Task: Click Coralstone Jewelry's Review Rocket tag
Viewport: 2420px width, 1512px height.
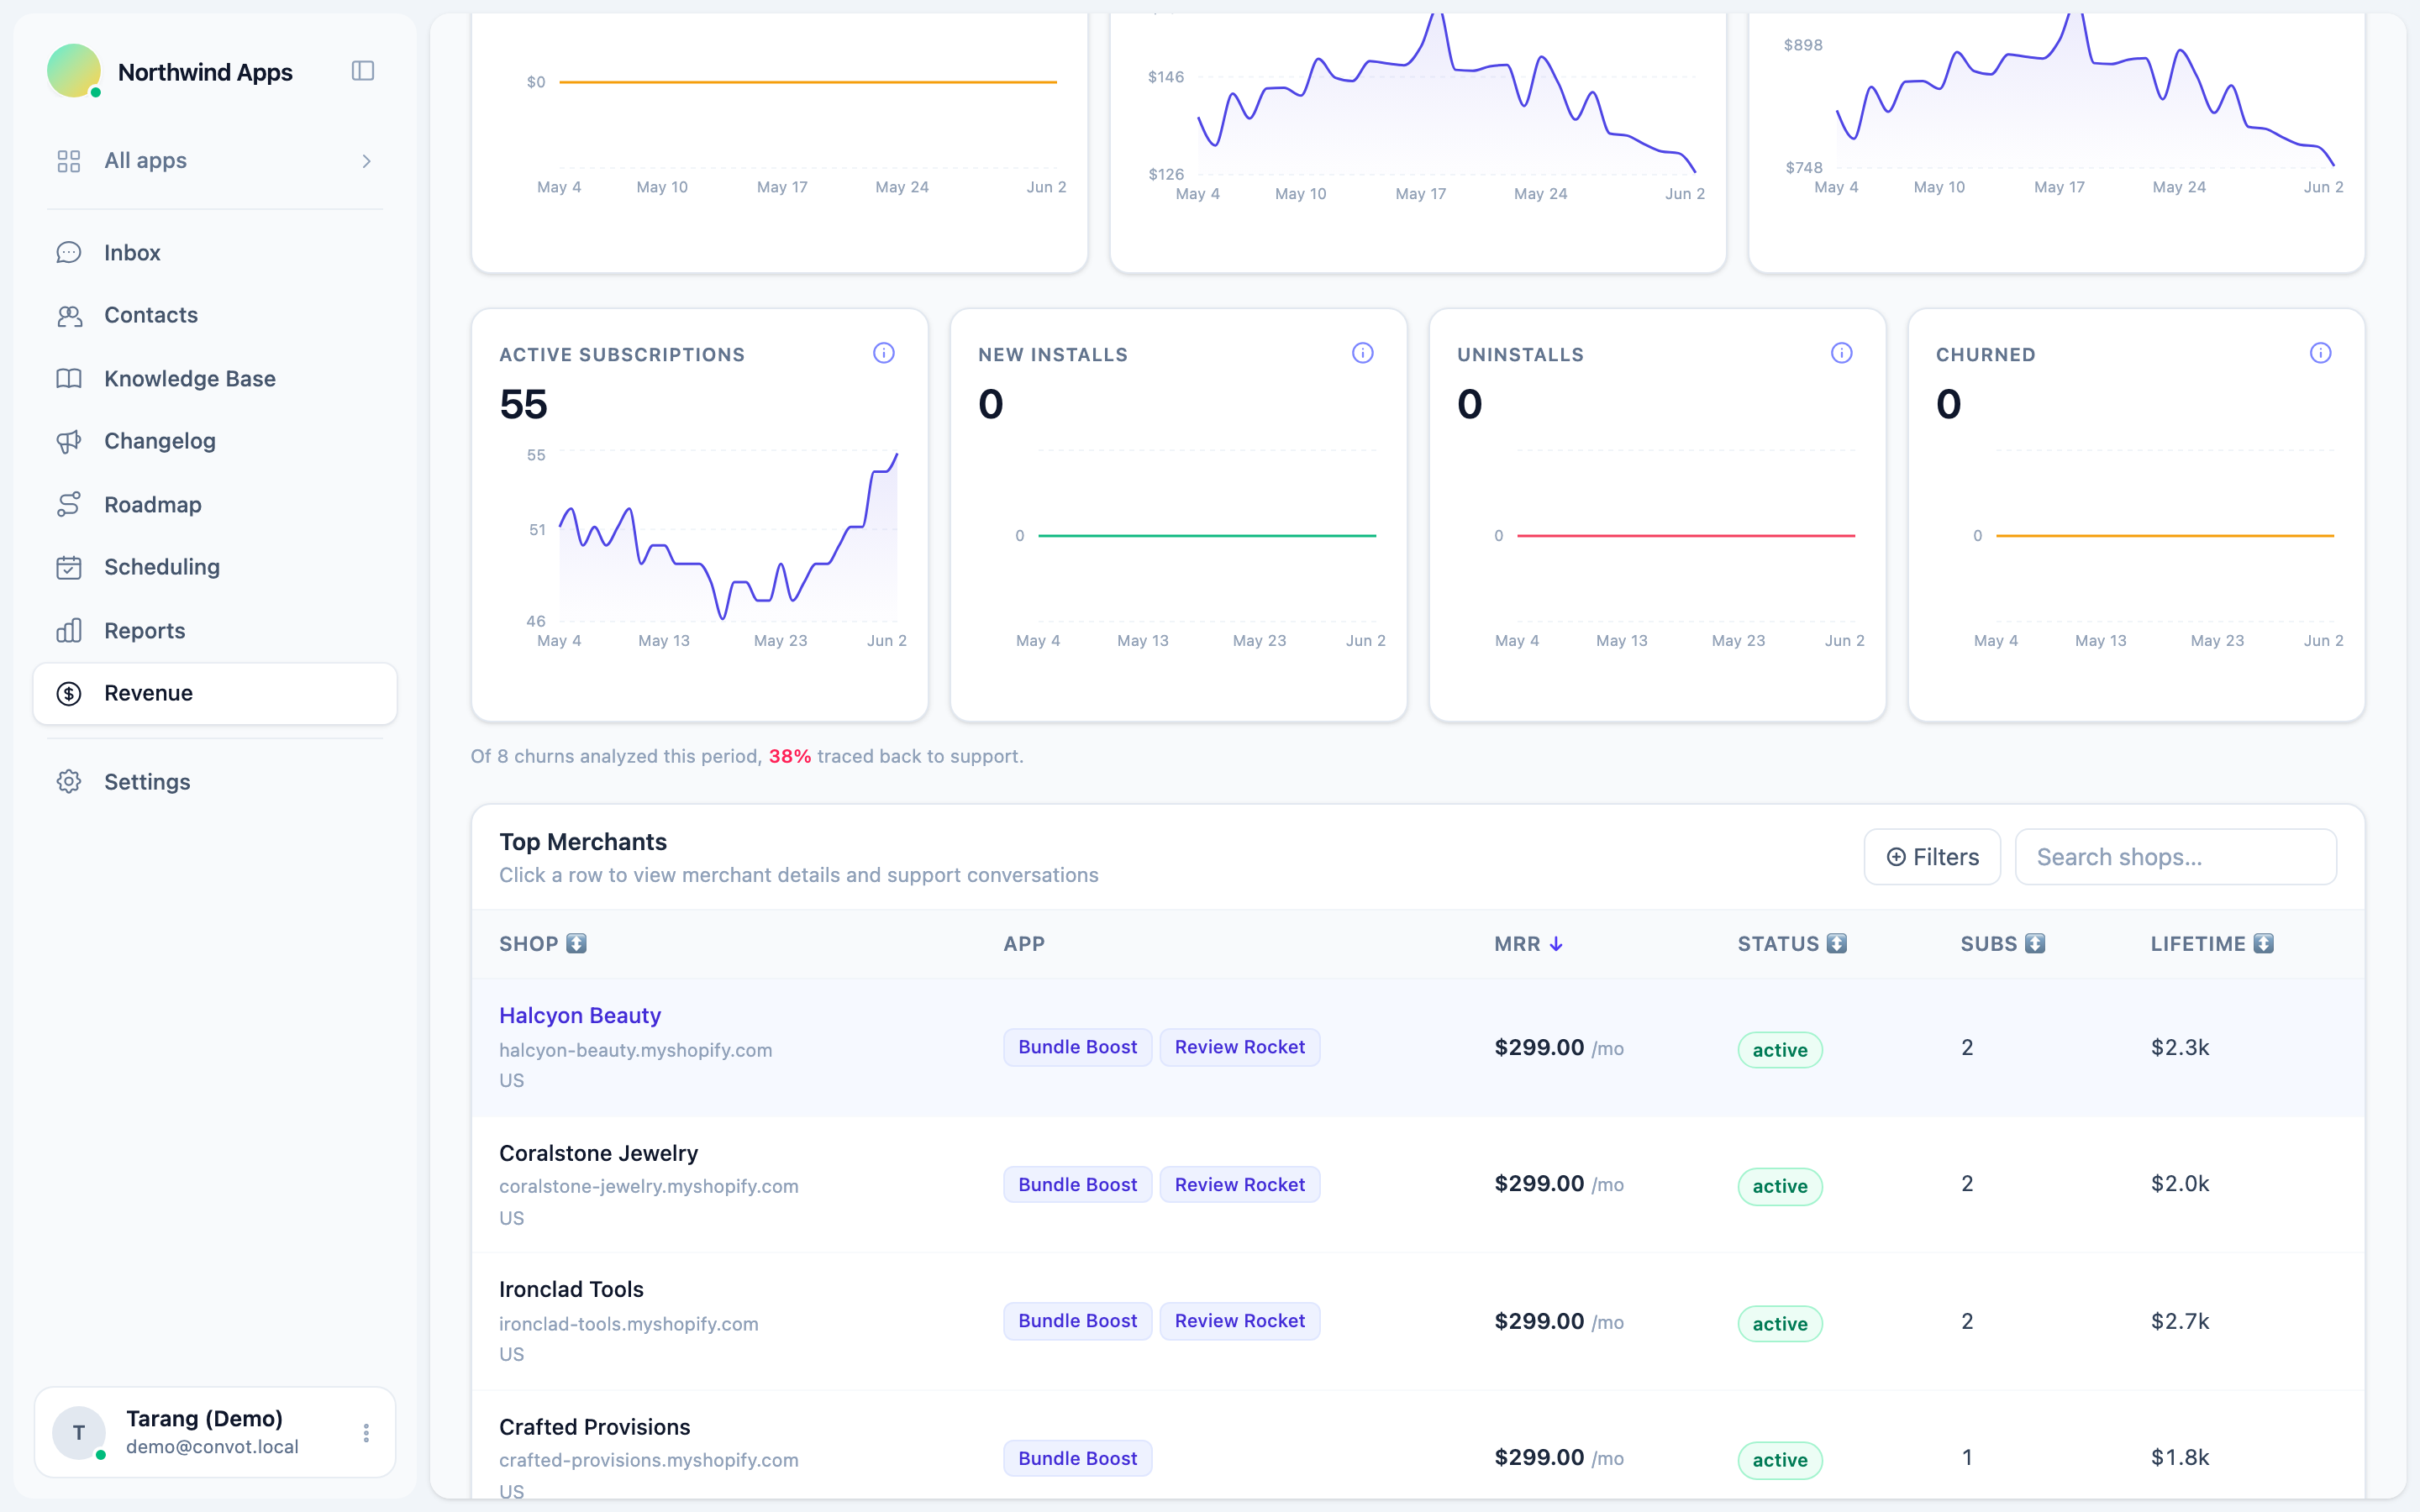Action: pos(1240,1185)
